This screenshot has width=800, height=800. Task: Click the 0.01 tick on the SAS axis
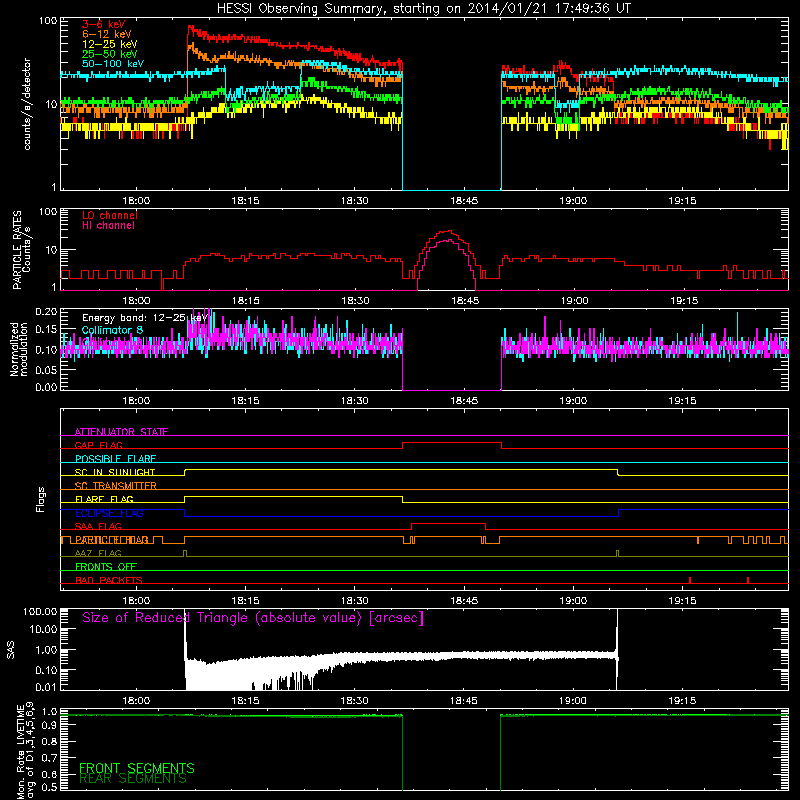pyautogui.click(x=46, y=687)
